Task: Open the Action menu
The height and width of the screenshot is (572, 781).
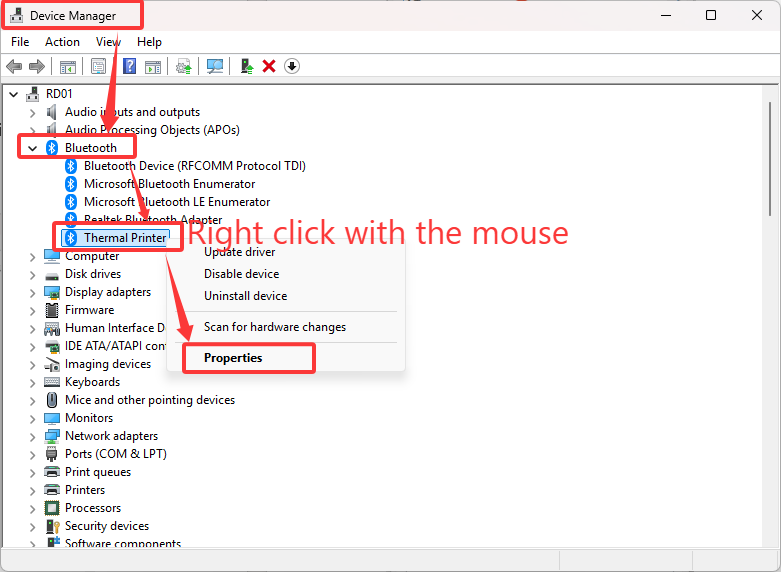Action: [x=62, y=42]
